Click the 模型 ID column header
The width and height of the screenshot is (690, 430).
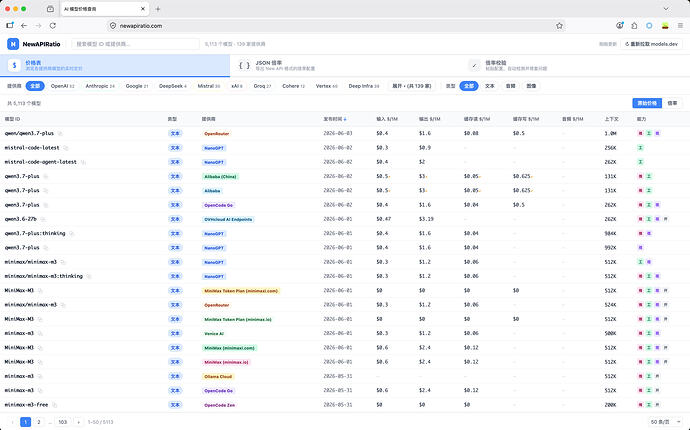12,119
